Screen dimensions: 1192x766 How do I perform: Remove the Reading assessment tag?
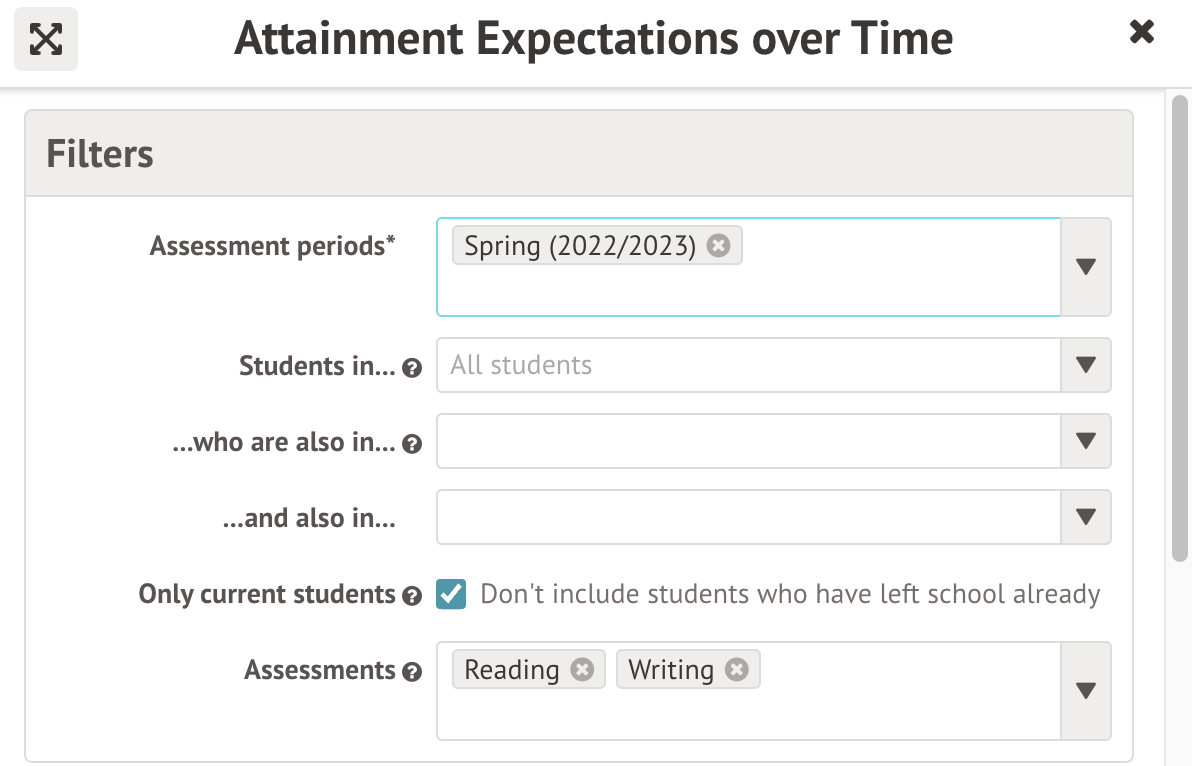(x=582, y=669)
